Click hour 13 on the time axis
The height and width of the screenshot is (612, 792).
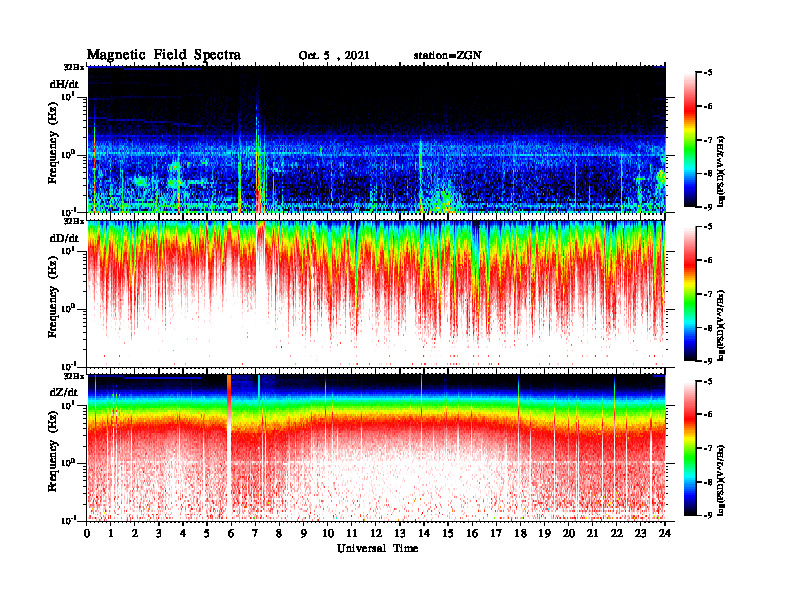coord(400,534)
